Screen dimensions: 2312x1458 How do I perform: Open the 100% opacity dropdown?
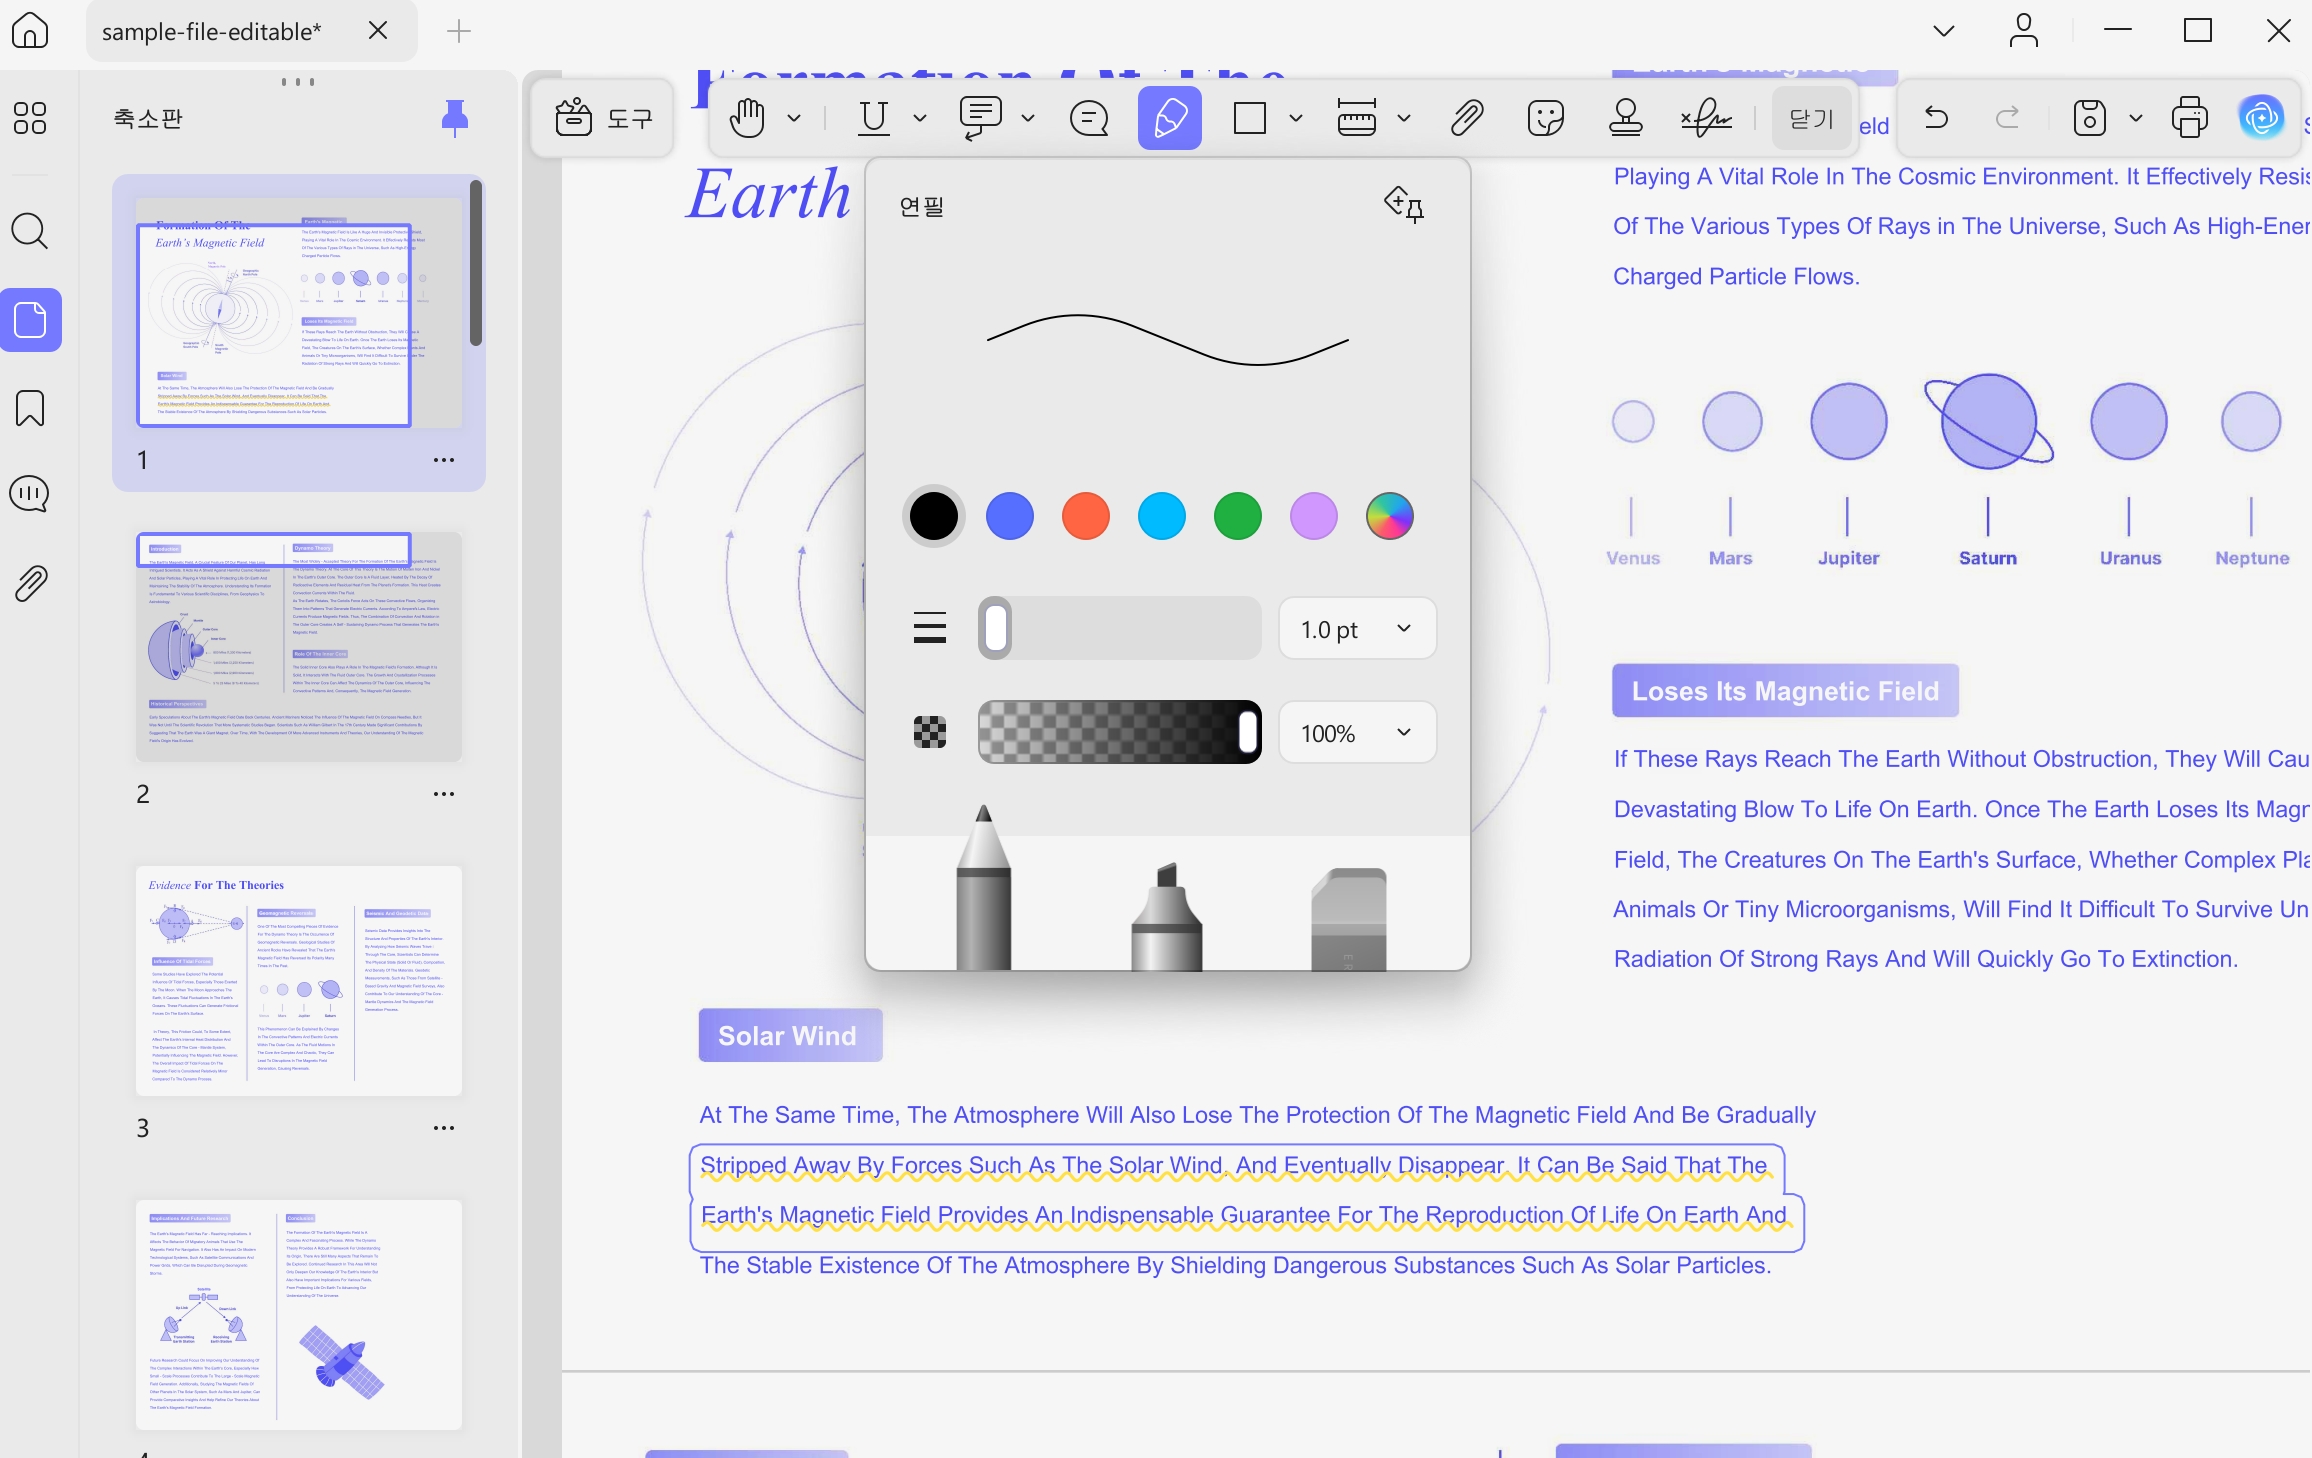point(1357,733)
